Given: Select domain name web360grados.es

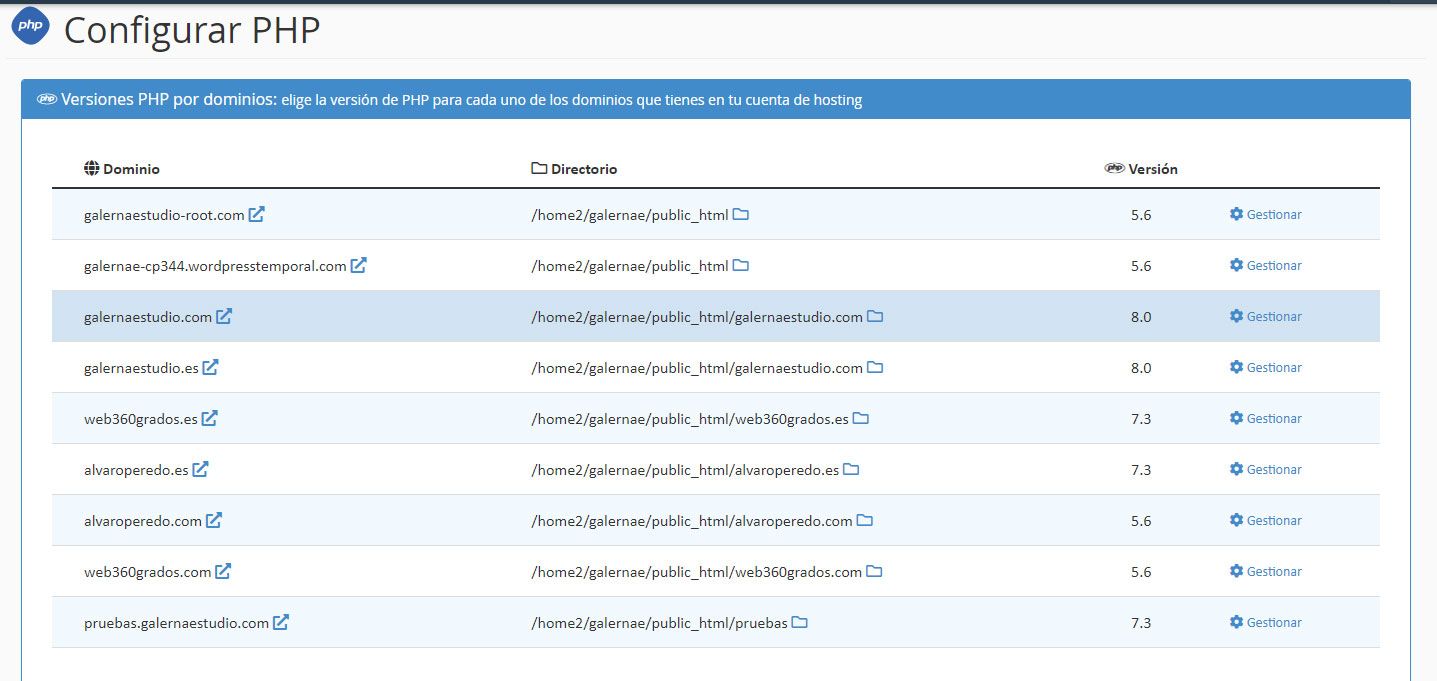Looking at the screenshot, I should 141,419.
